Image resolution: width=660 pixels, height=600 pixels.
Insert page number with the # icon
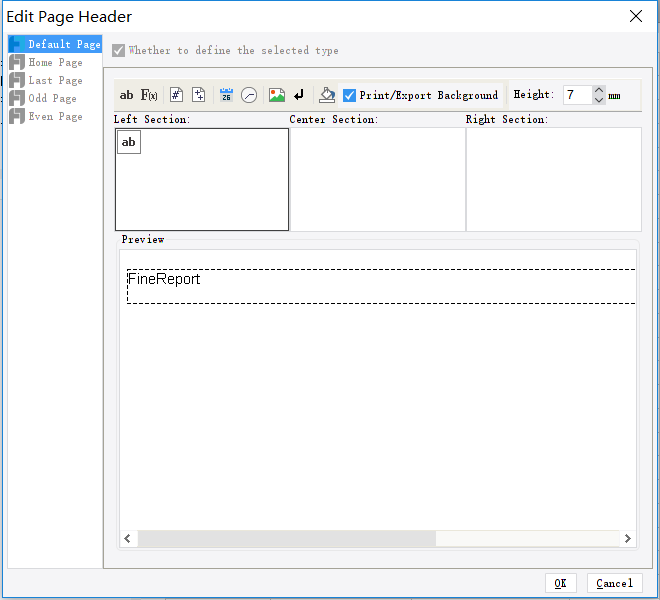click(176, 95)
